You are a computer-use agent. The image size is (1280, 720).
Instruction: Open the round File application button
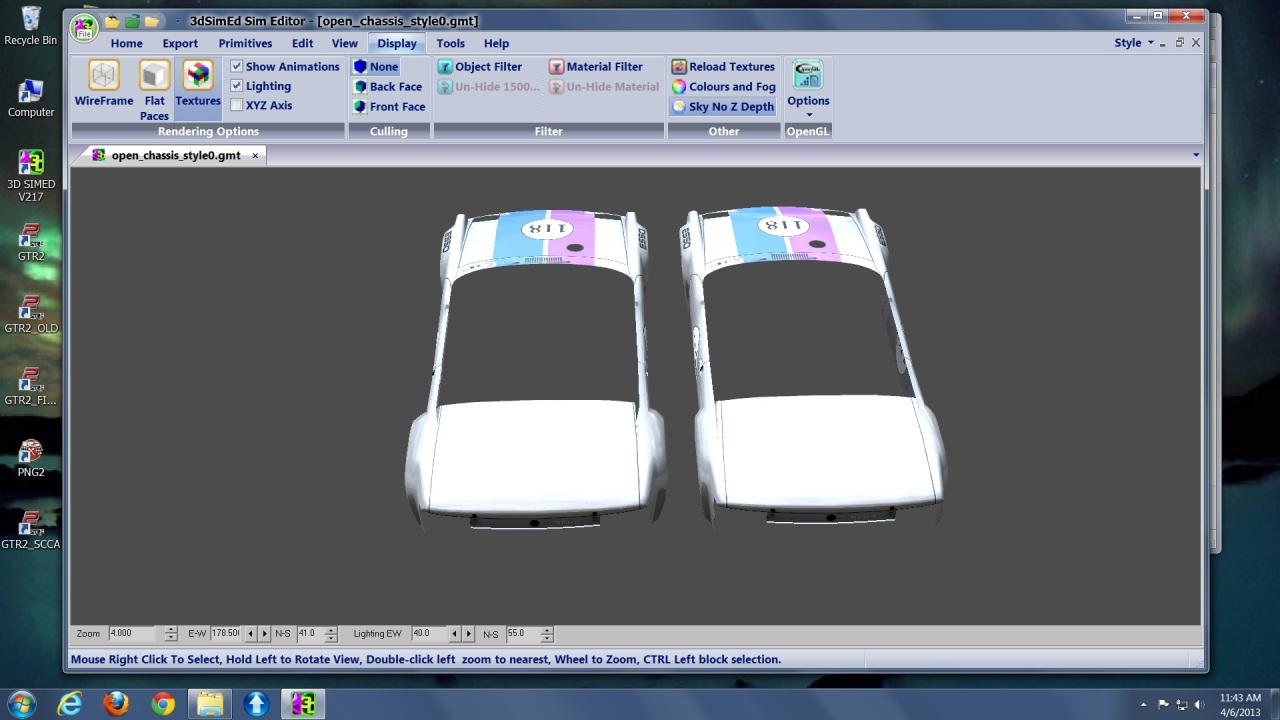84,28
